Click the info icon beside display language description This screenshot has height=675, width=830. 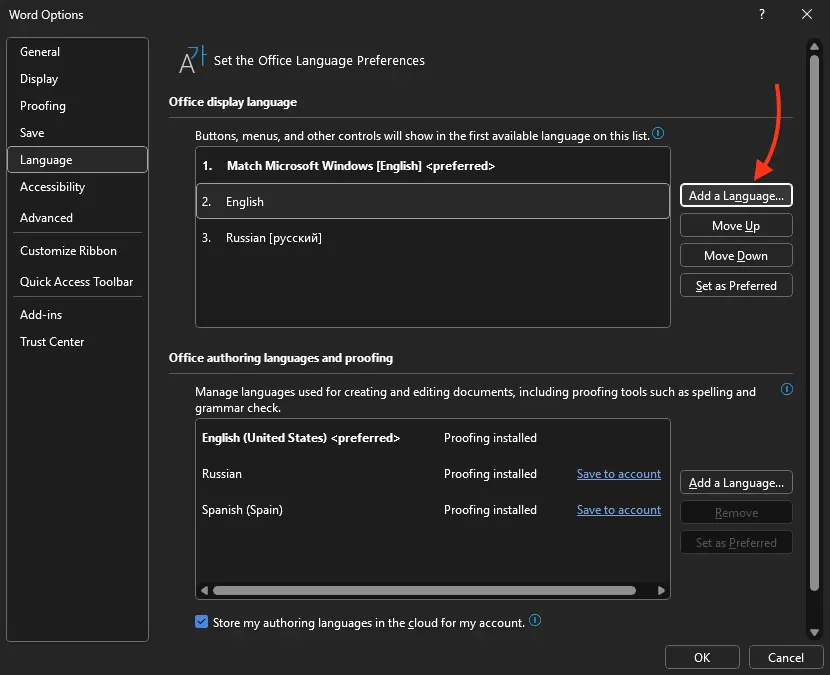coord(658,134)
